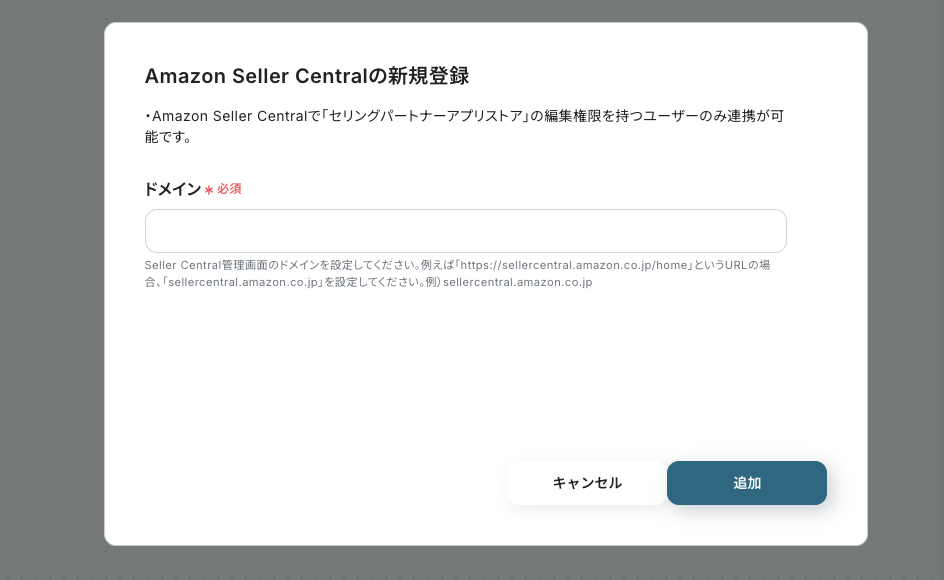Click the dimmed backdrop left of the dialog
This screenshot has width=944, height=580.
pos(52,290)
